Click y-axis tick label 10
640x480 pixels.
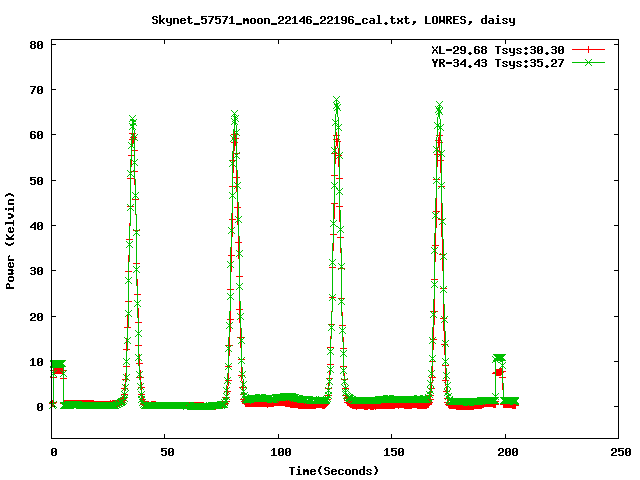click(37, 362)
